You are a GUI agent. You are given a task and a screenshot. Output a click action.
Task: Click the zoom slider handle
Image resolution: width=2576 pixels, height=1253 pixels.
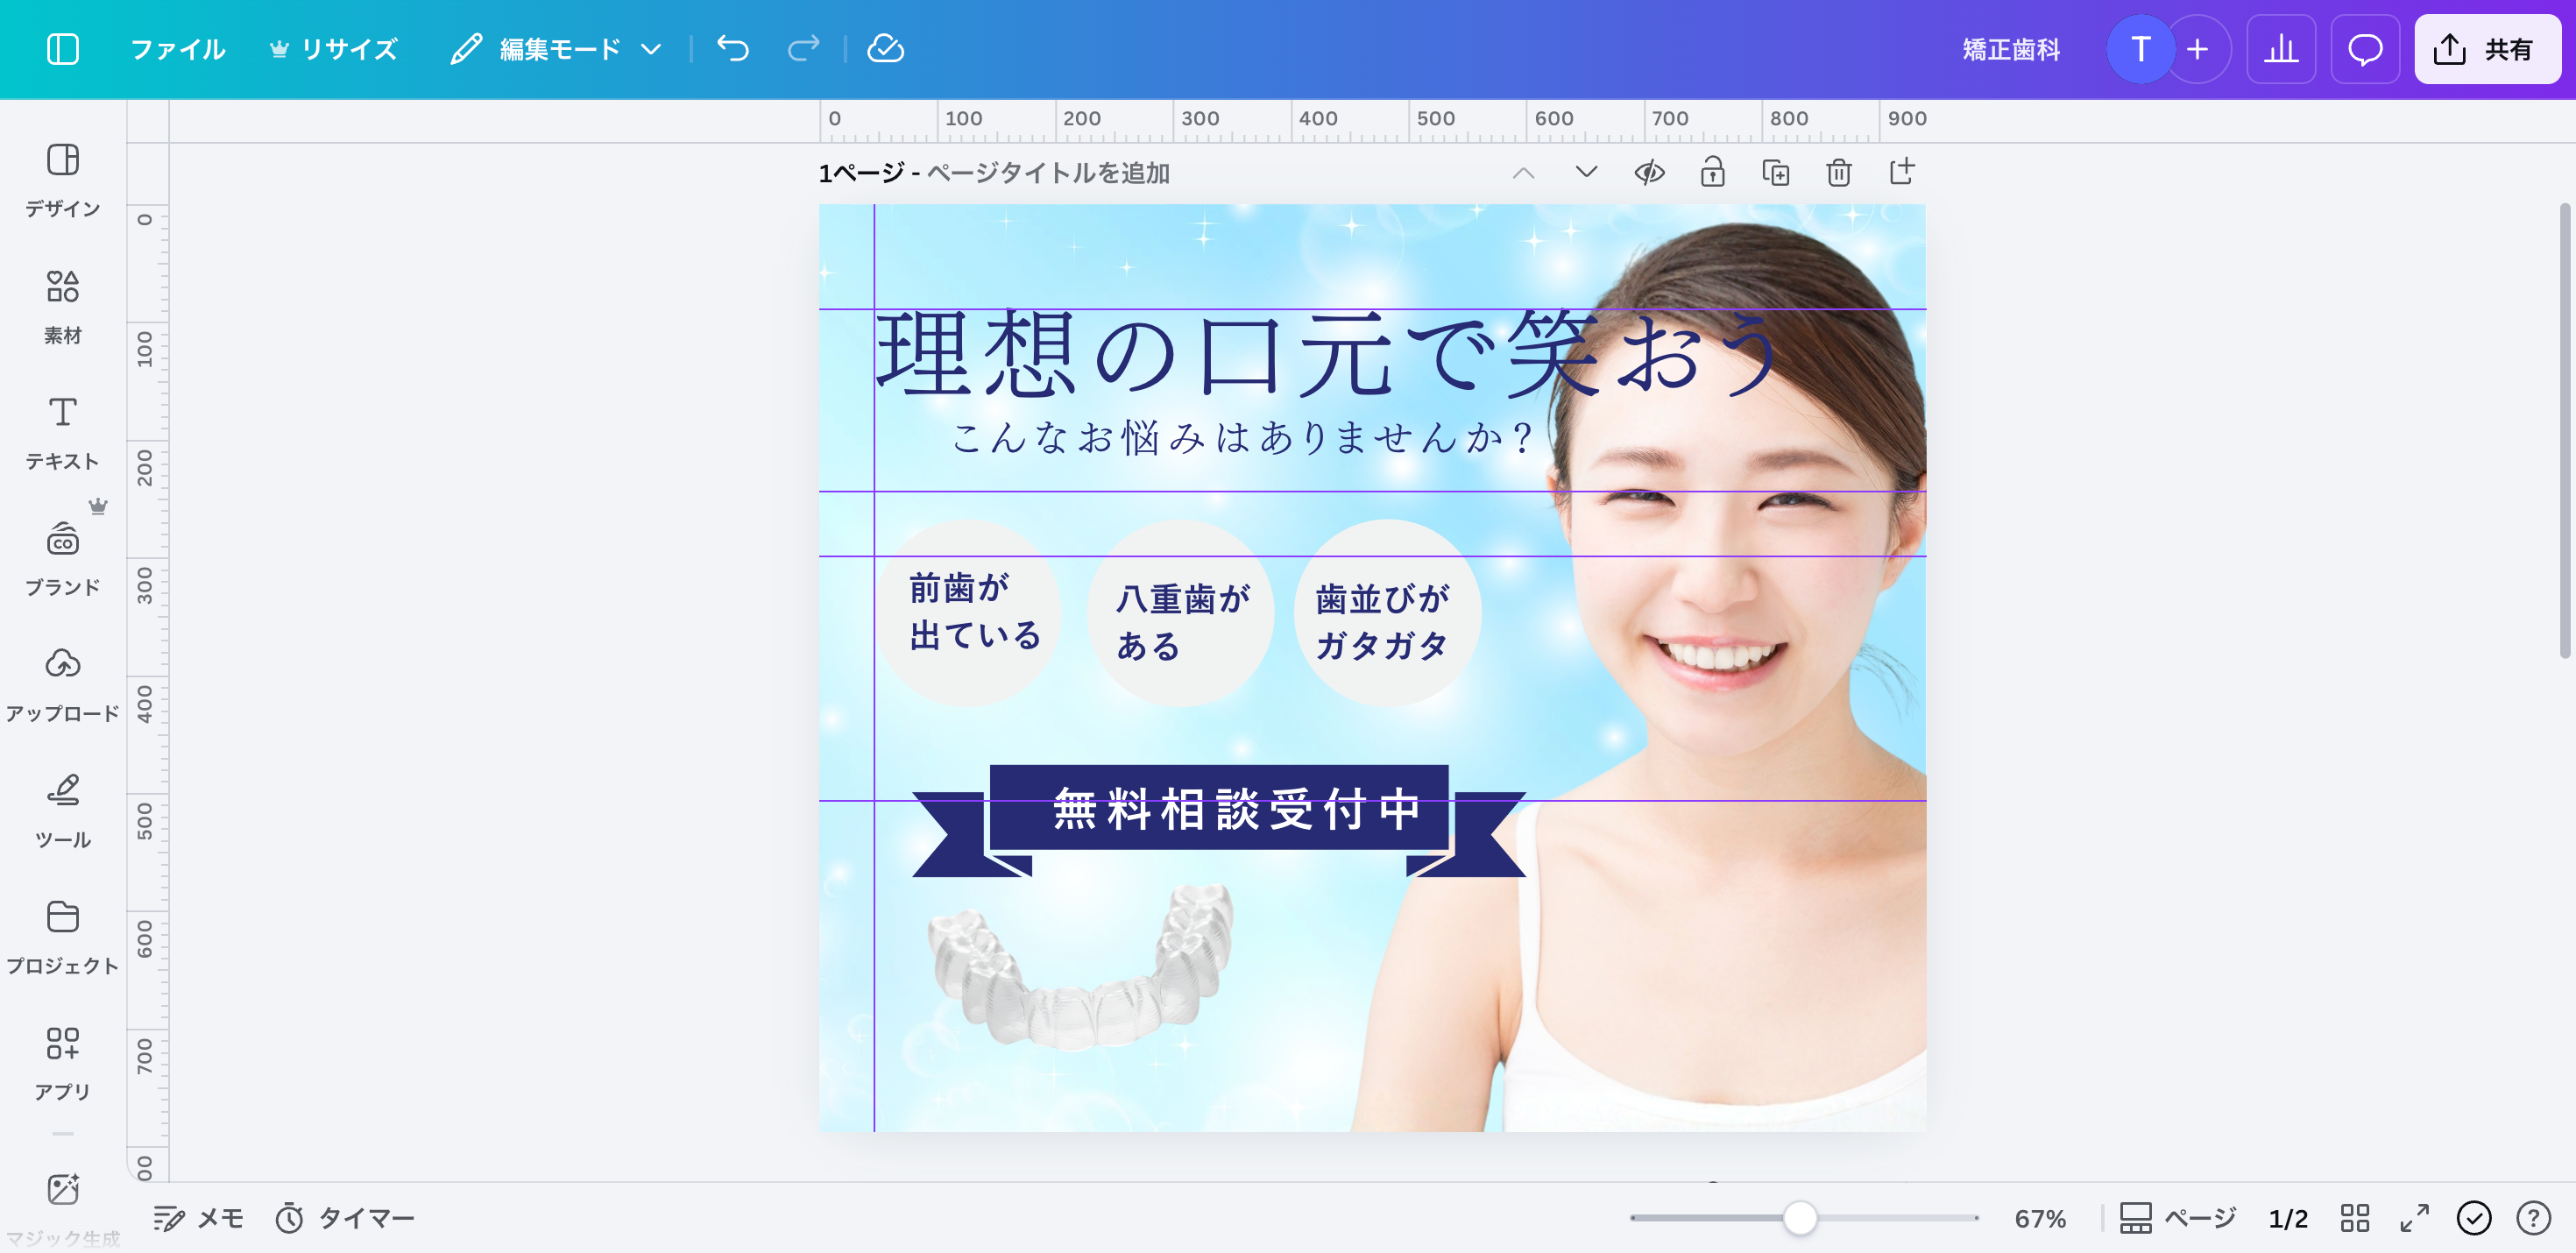point(1799,1217)
